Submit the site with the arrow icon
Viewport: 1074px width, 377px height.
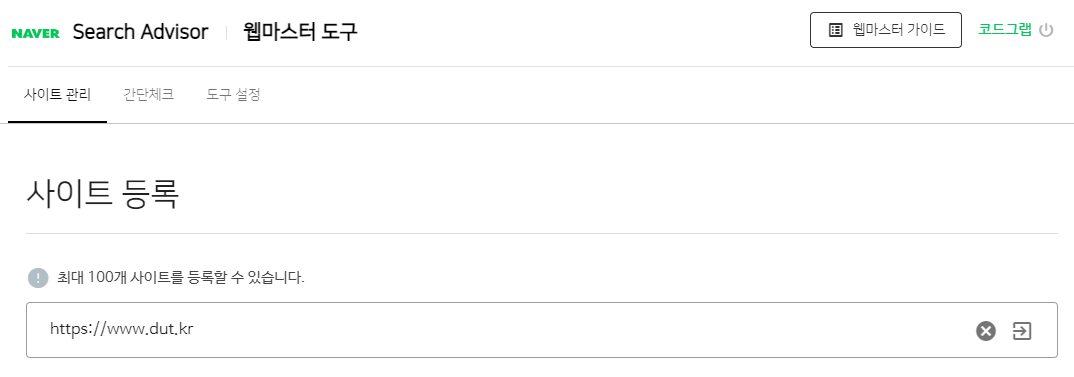pos(1022,330)
